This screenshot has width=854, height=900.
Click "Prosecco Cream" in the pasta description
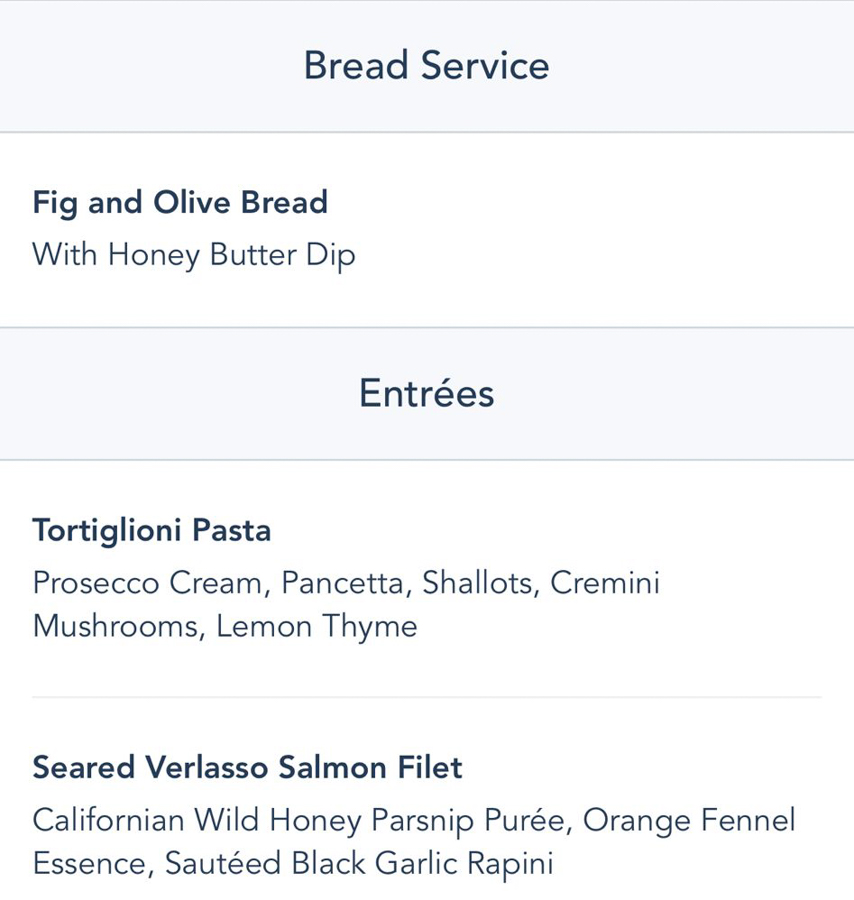click(x=150, y=583)
